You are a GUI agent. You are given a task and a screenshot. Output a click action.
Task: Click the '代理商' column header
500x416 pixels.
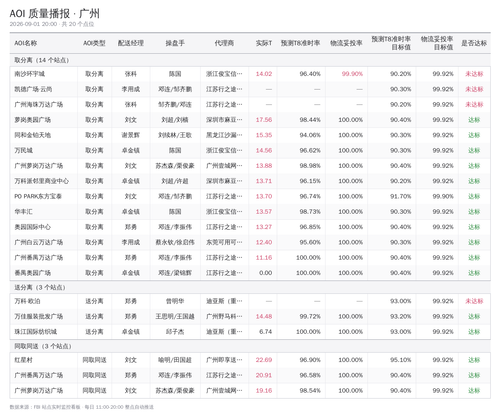[224, 43]
